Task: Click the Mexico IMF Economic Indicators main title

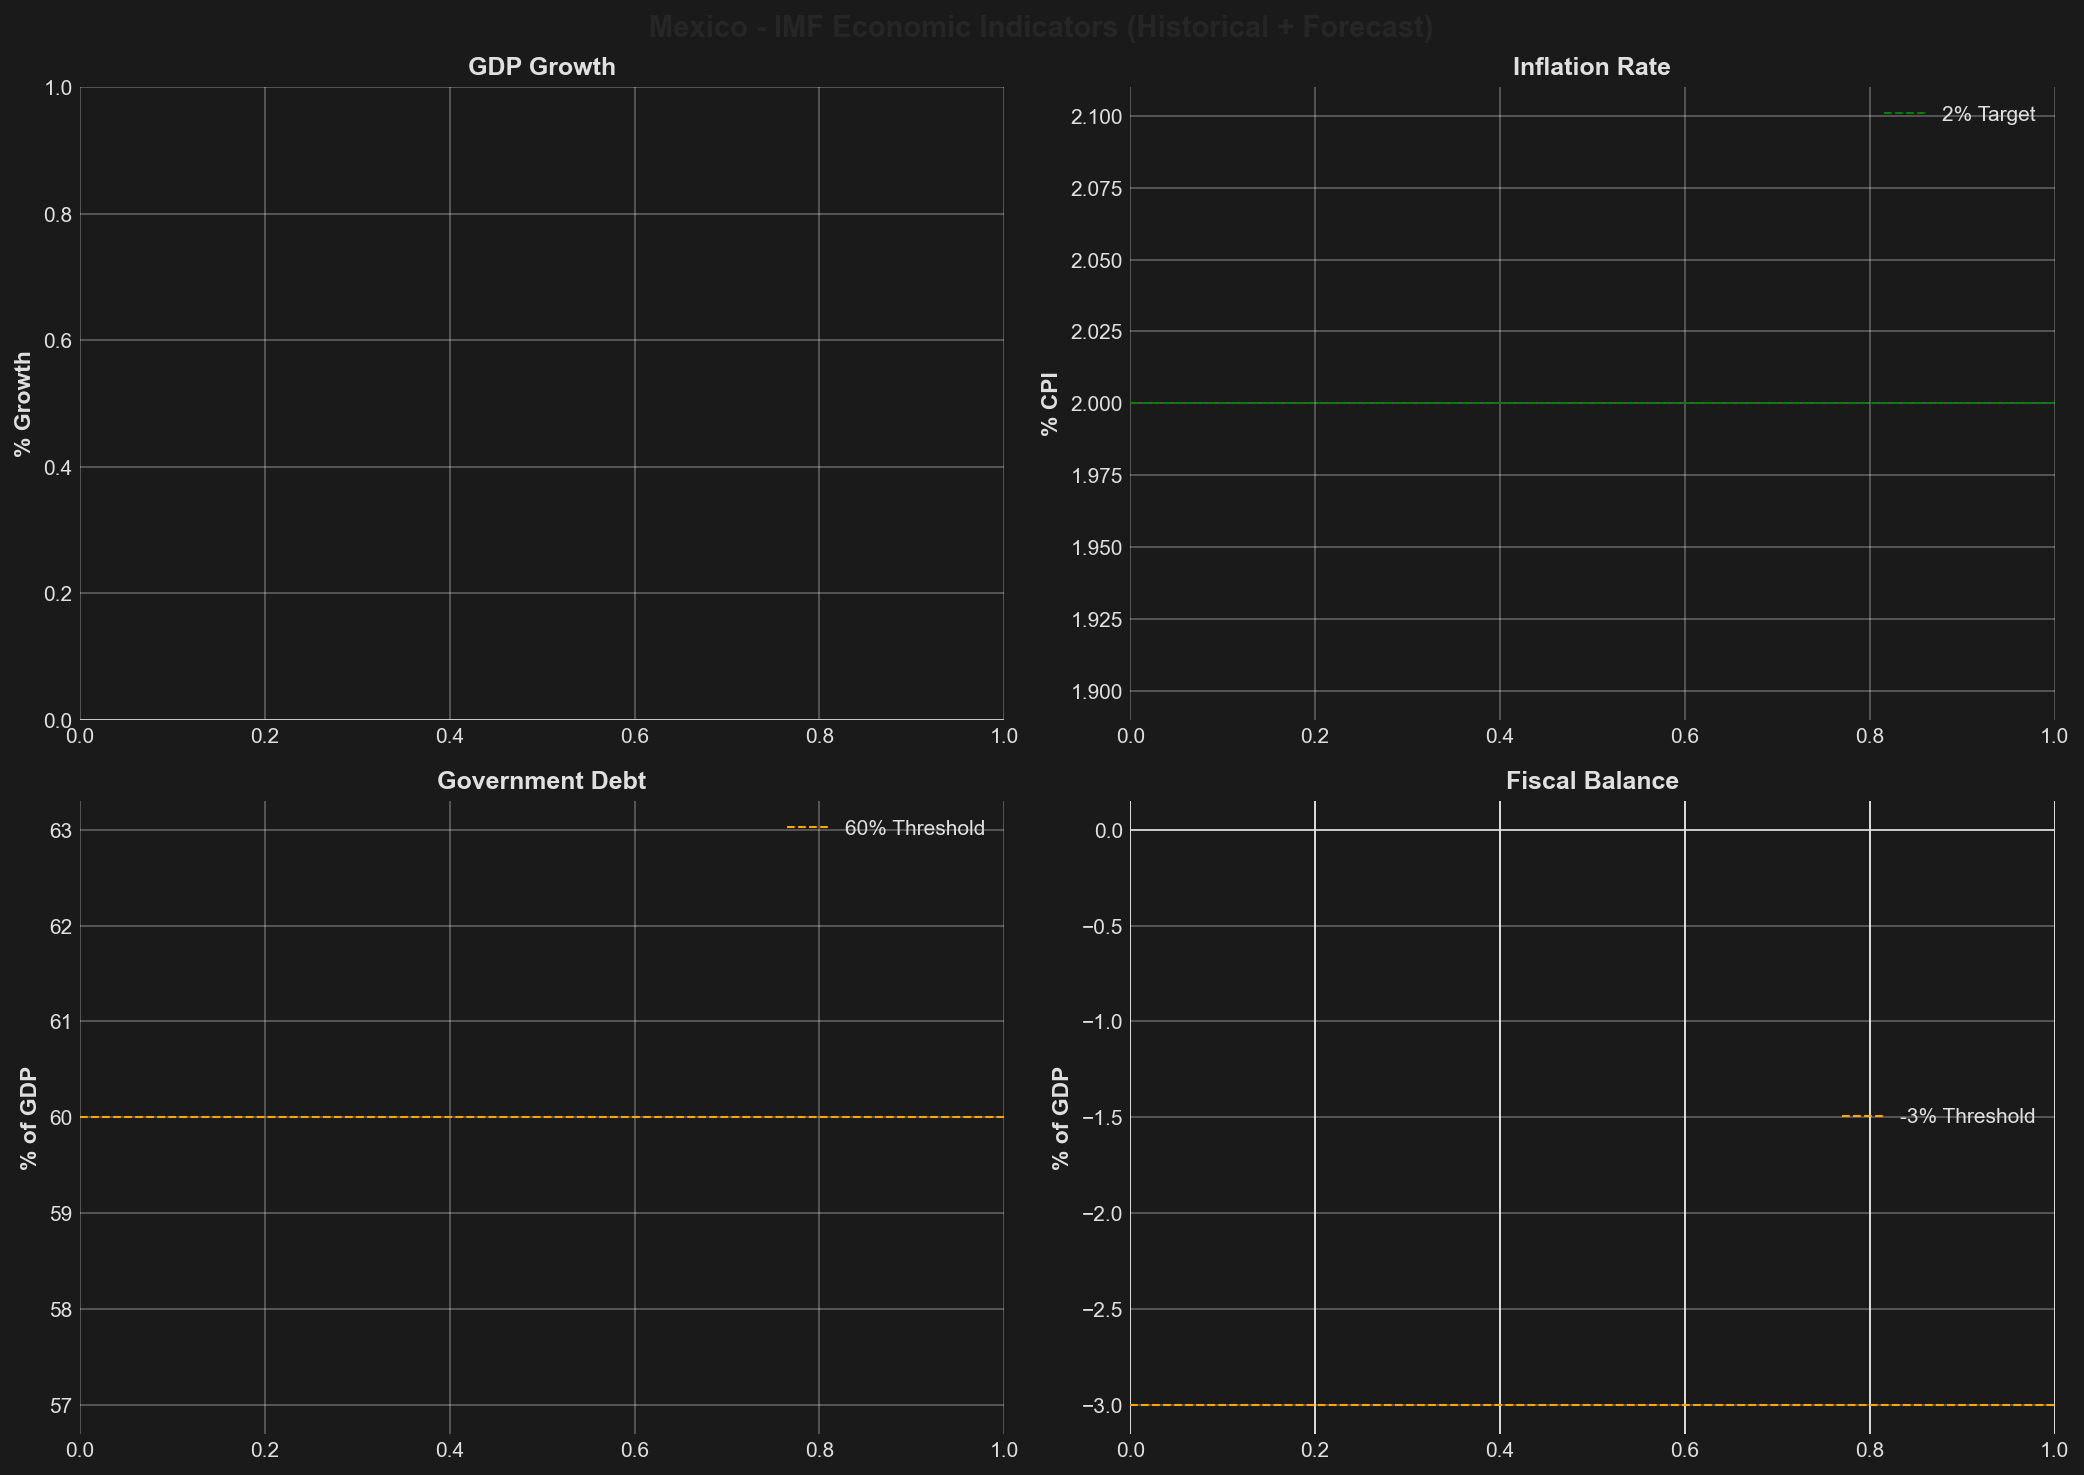Action: pyautogui.click(x=1041, y=27)
